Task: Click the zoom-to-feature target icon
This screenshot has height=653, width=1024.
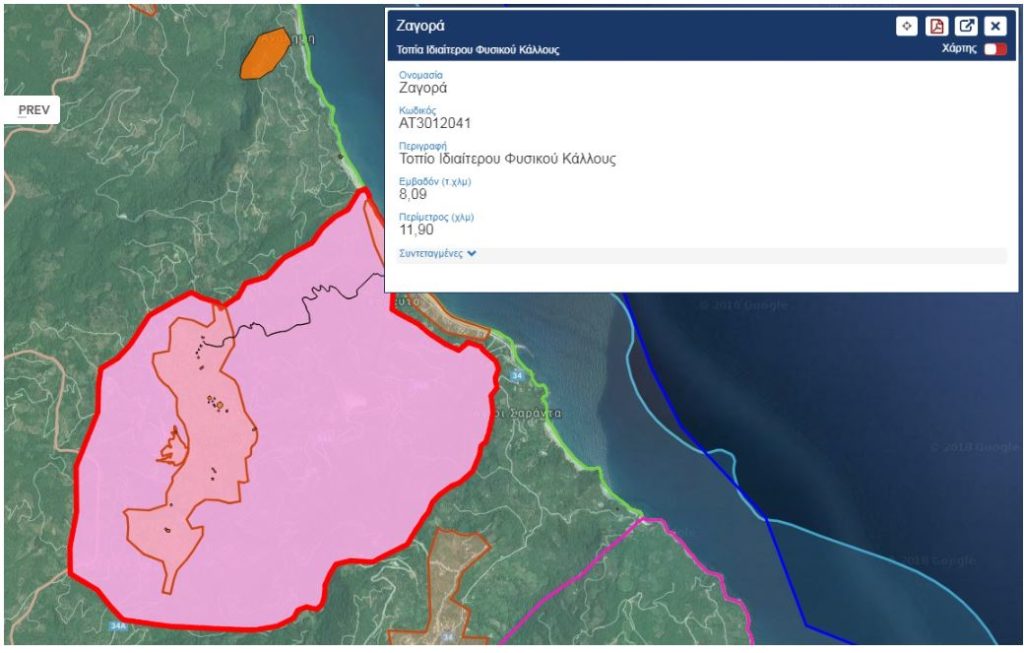Action: (907, 27)
